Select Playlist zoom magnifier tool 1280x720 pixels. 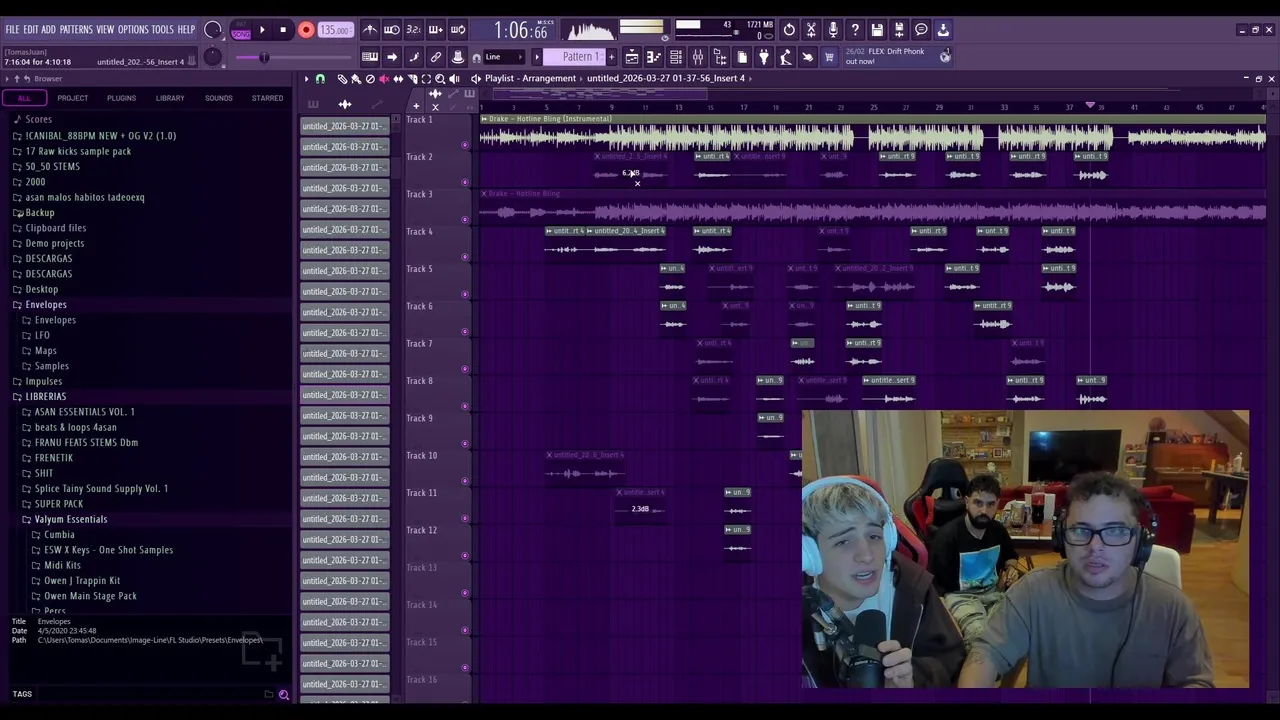[x=440, y=78]
